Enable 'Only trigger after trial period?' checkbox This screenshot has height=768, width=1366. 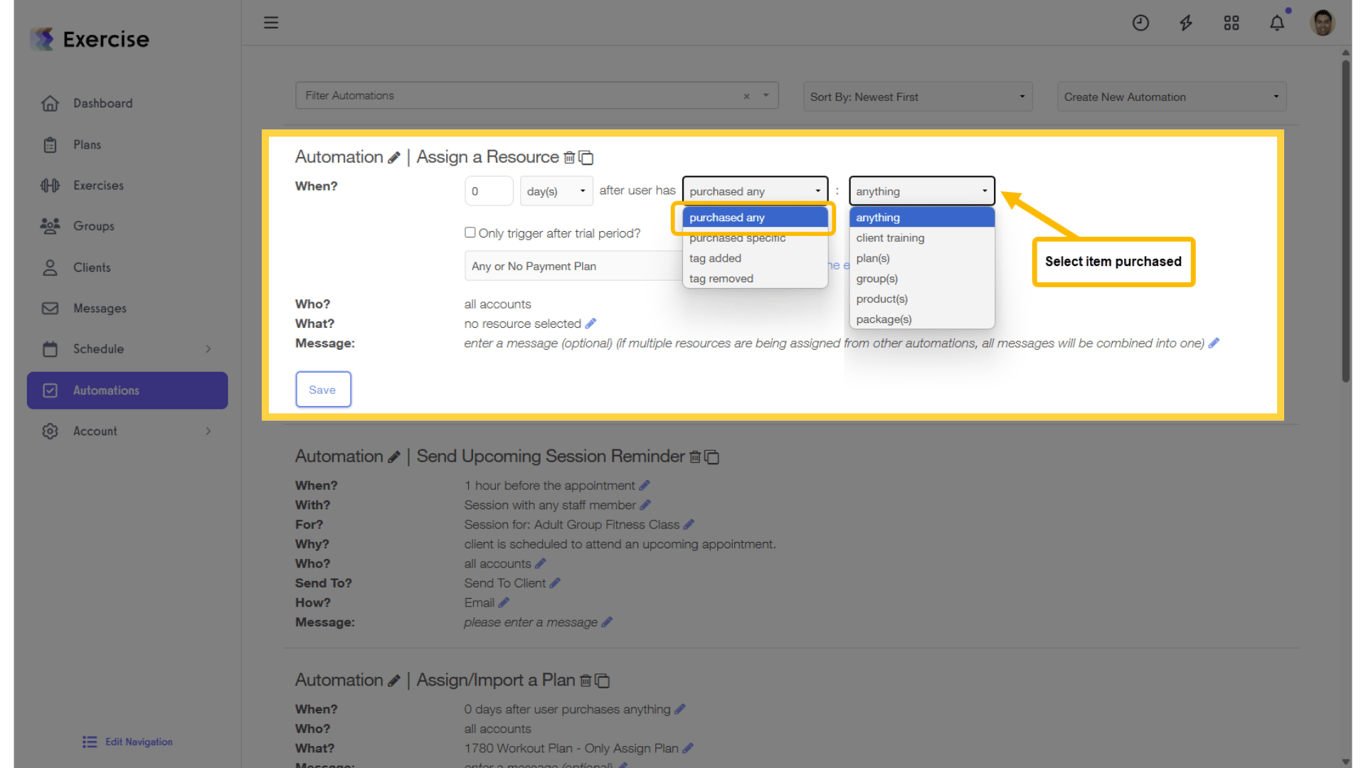[469, 232]
